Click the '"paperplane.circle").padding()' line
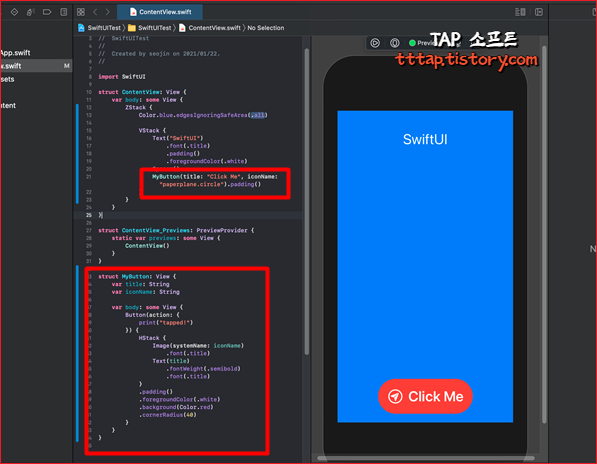Viewport: 597px width, 464px height. [210, 184]
